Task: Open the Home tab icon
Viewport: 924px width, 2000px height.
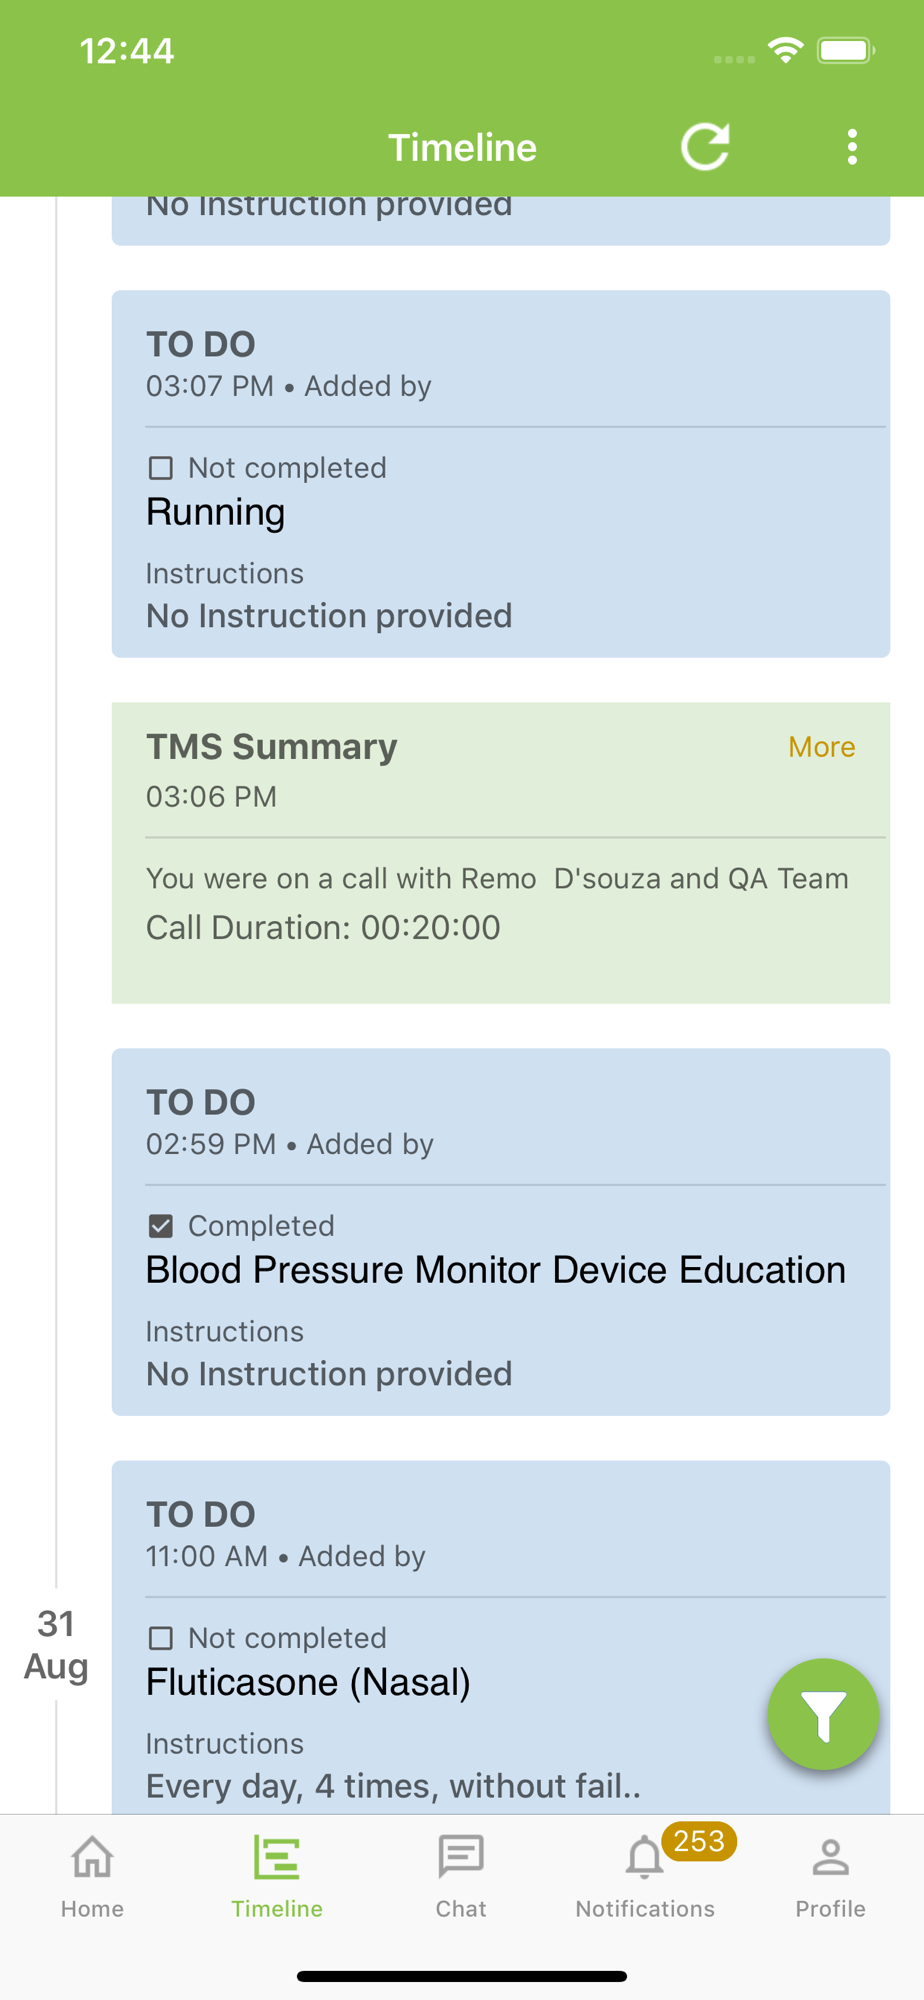Action: pos(92,1858)
